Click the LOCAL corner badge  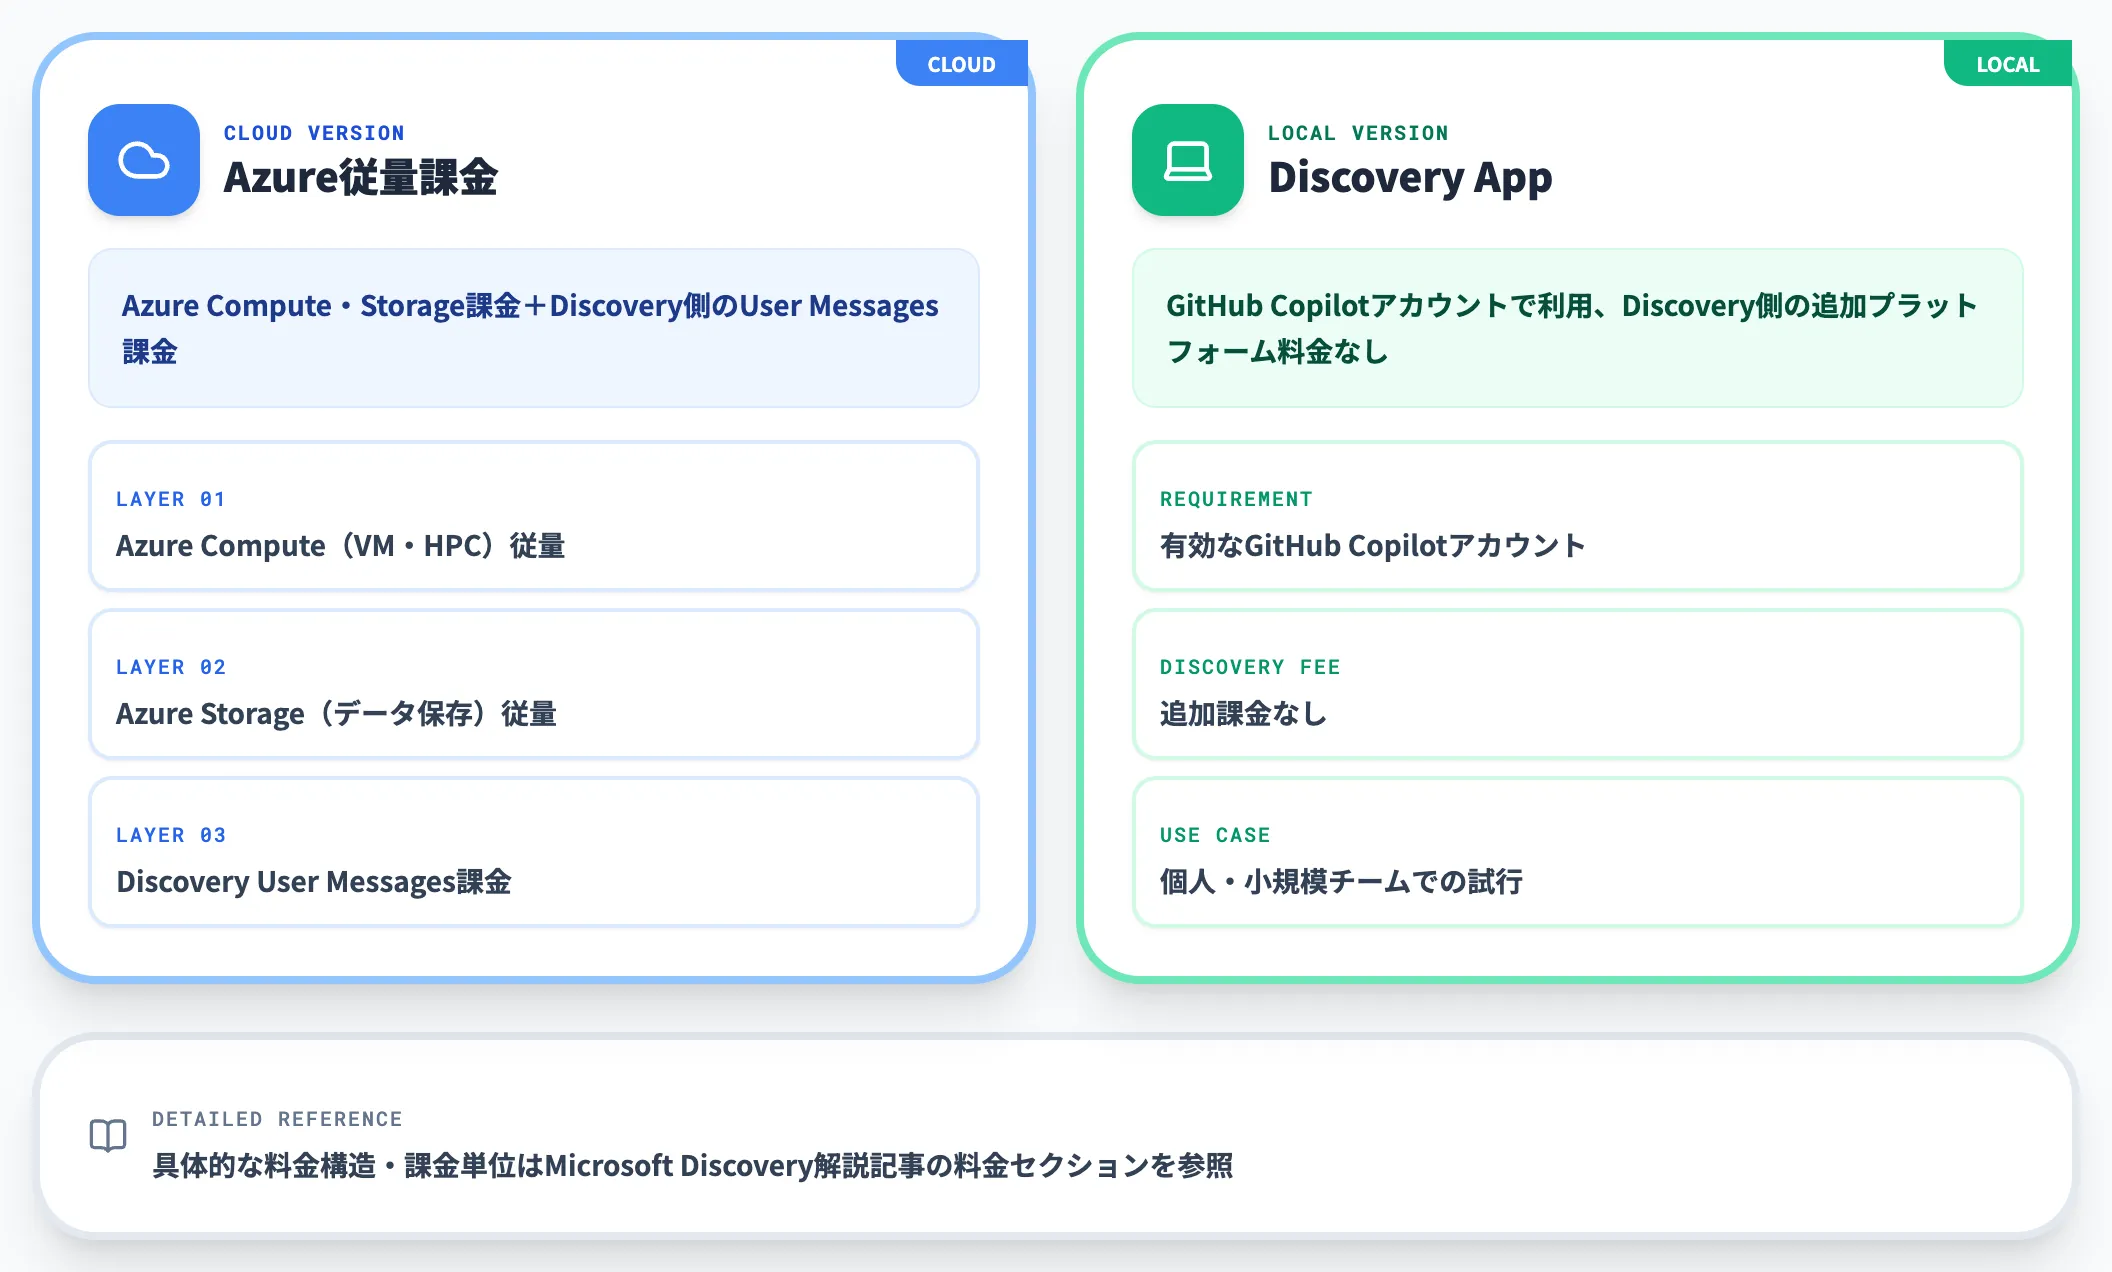click(2007, 63)
